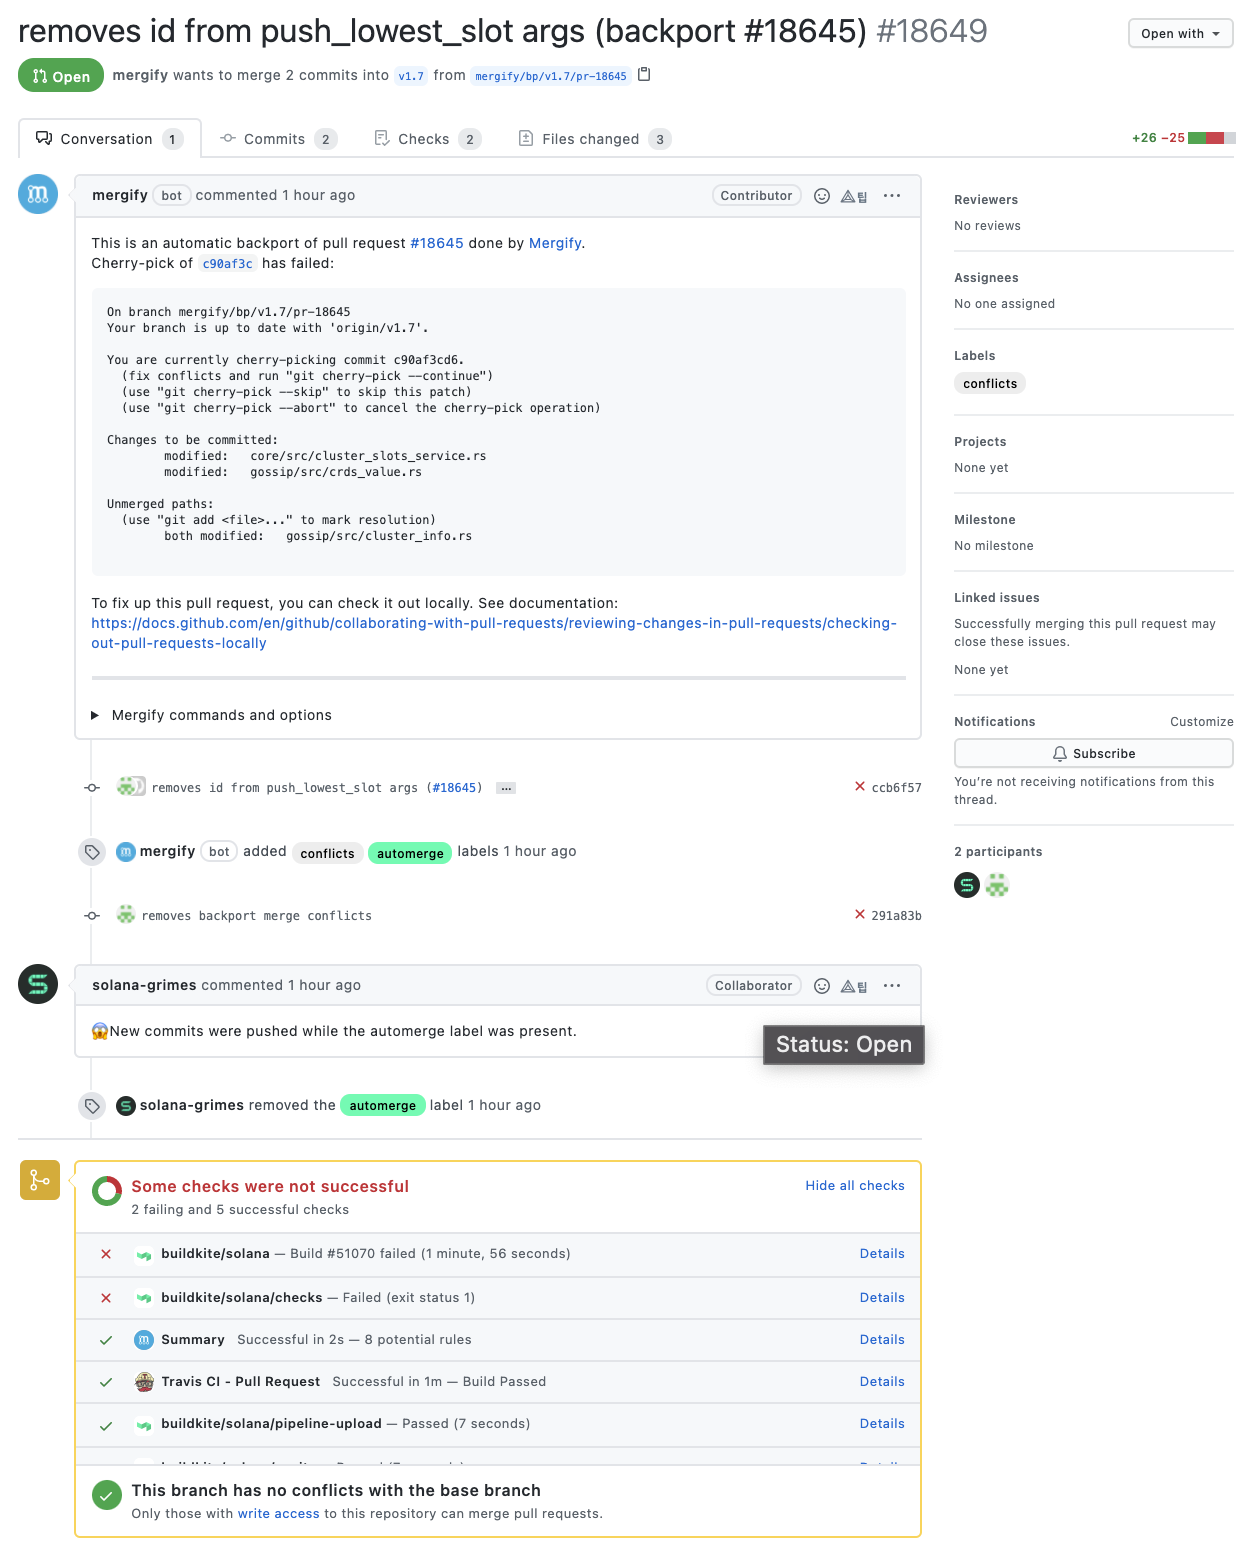Screen dimensions: 1250x1554
Task: Open 'removes backport merge conflicts' commit
Action: point(257,916)
